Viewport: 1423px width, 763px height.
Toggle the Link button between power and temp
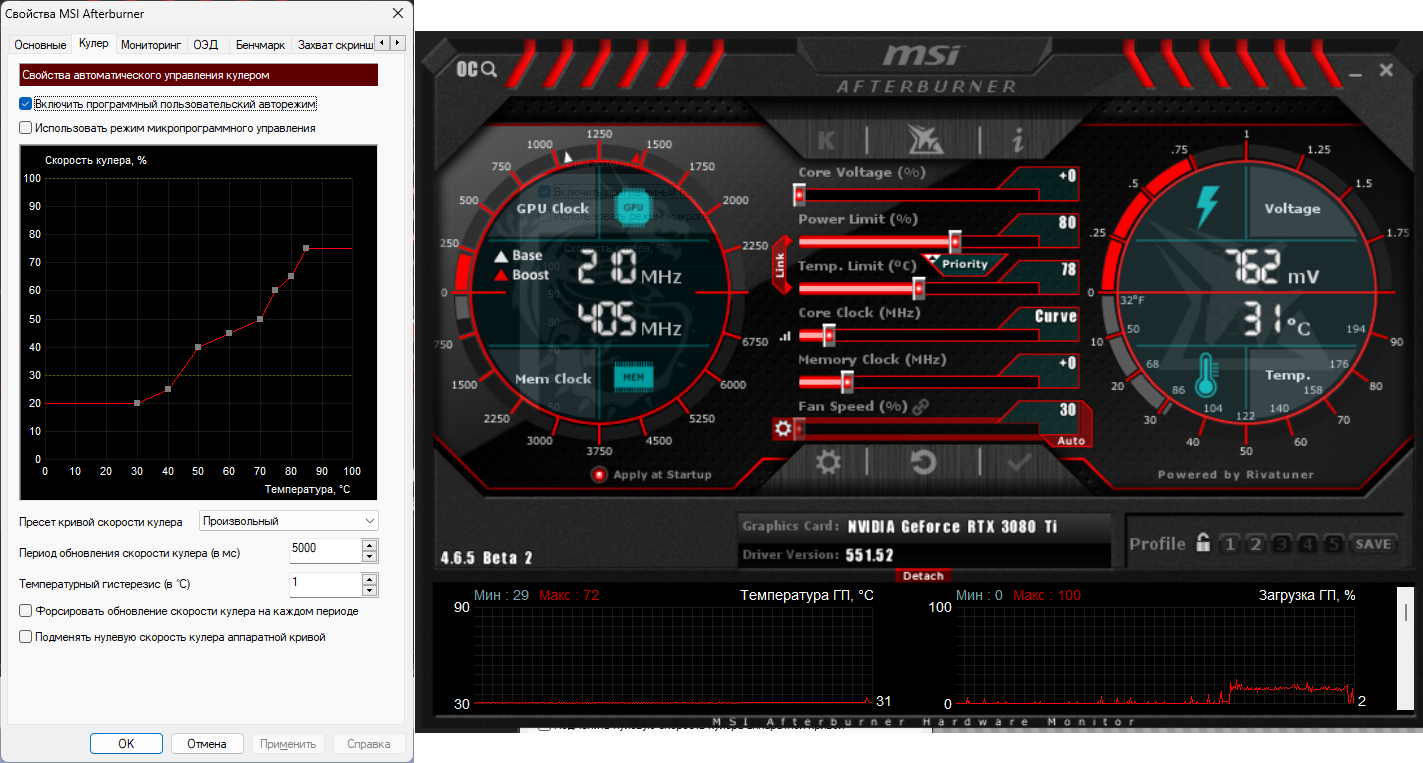780,265
